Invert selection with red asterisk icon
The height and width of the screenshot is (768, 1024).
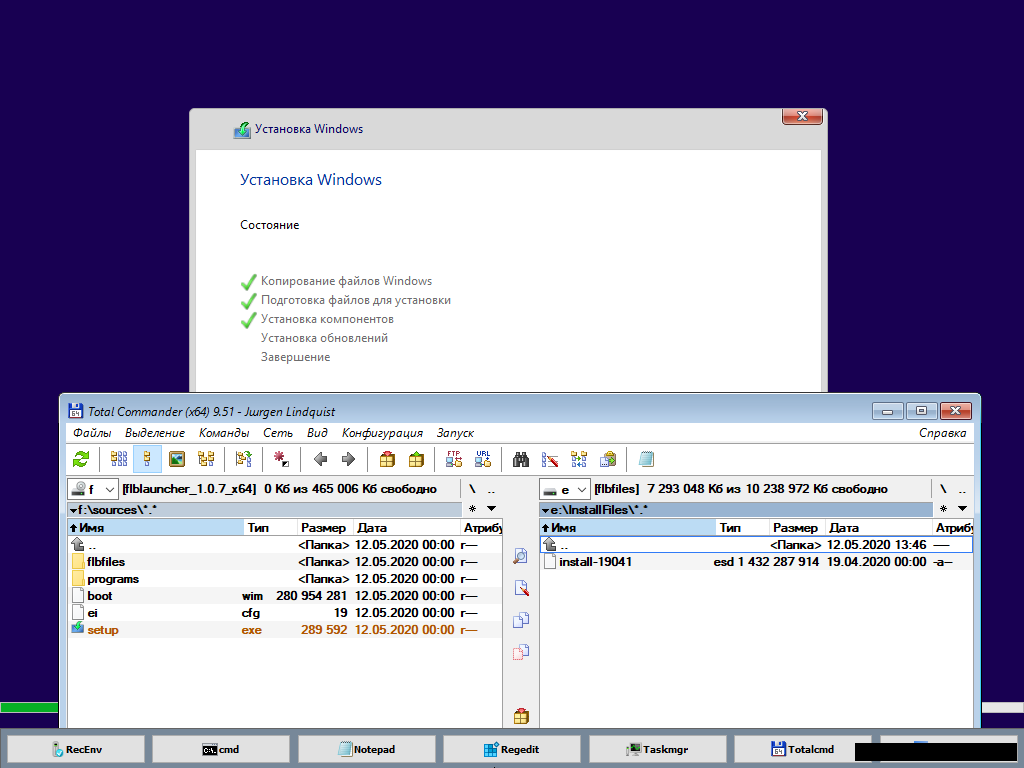coord(281,459)
